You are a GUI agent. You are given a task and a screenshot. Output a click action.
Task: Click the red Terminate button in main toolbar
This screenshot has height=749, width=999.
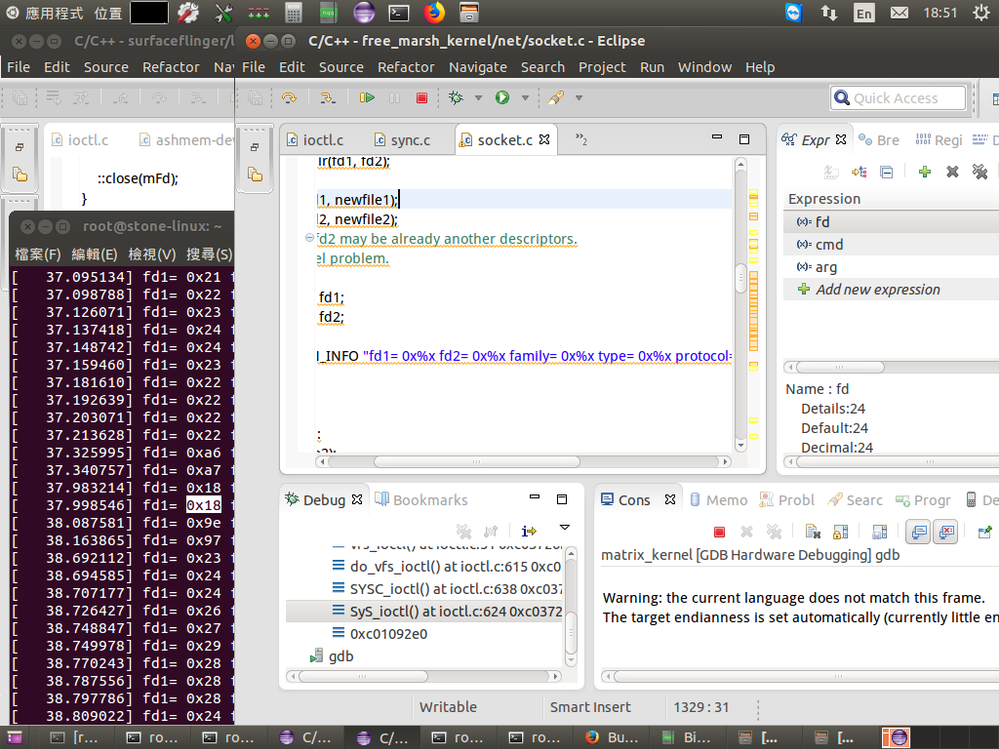point(422,98)
